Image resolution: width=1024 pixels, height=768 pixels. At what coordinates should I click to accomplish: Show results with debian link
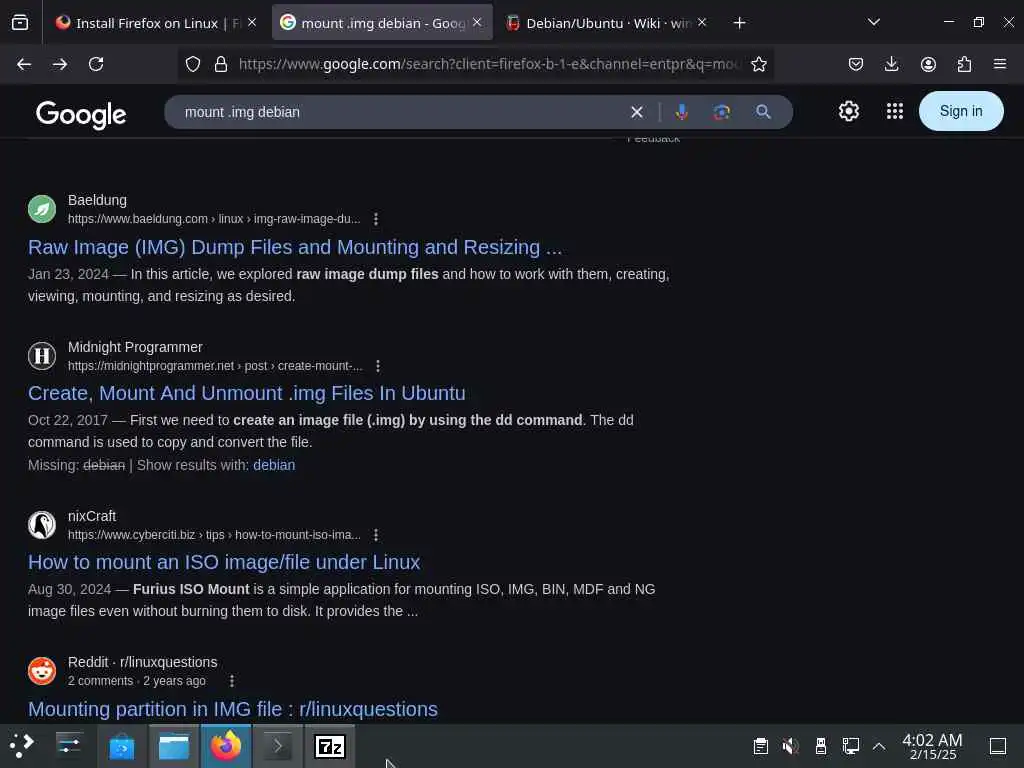click(274, 465)
